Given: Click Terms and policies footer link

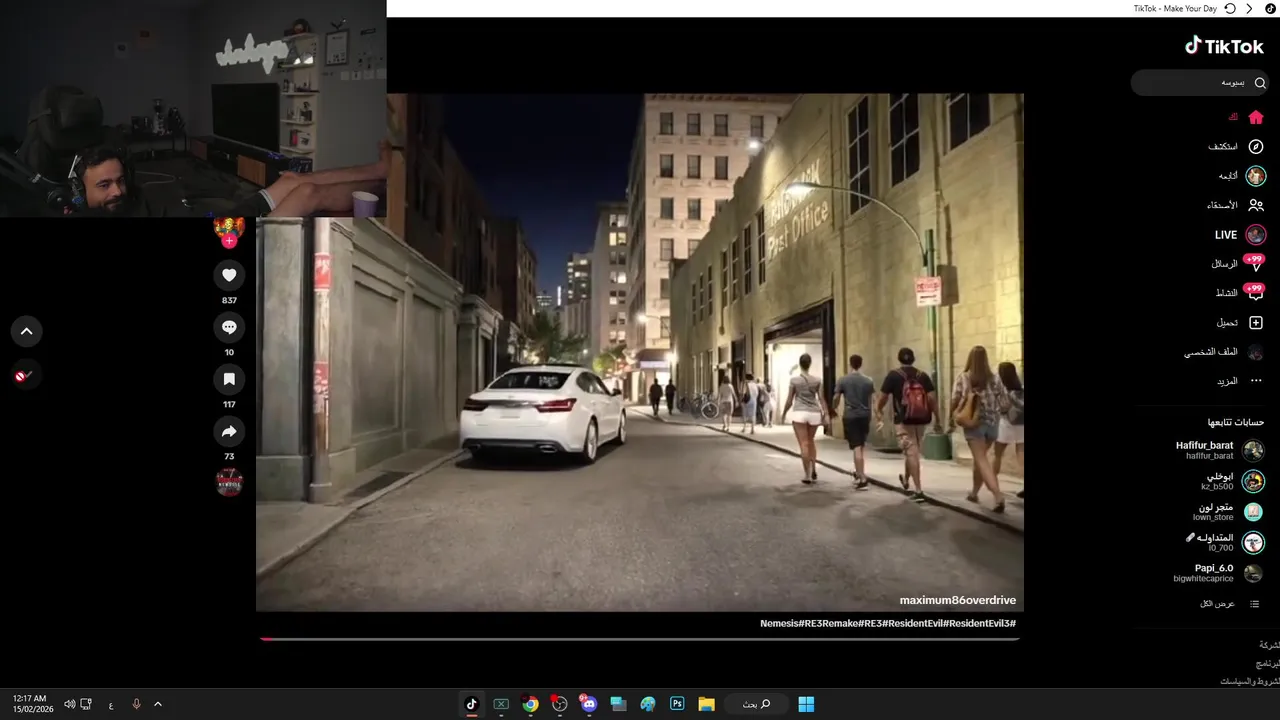Looking at the screenshot, I should (1250, 681).
